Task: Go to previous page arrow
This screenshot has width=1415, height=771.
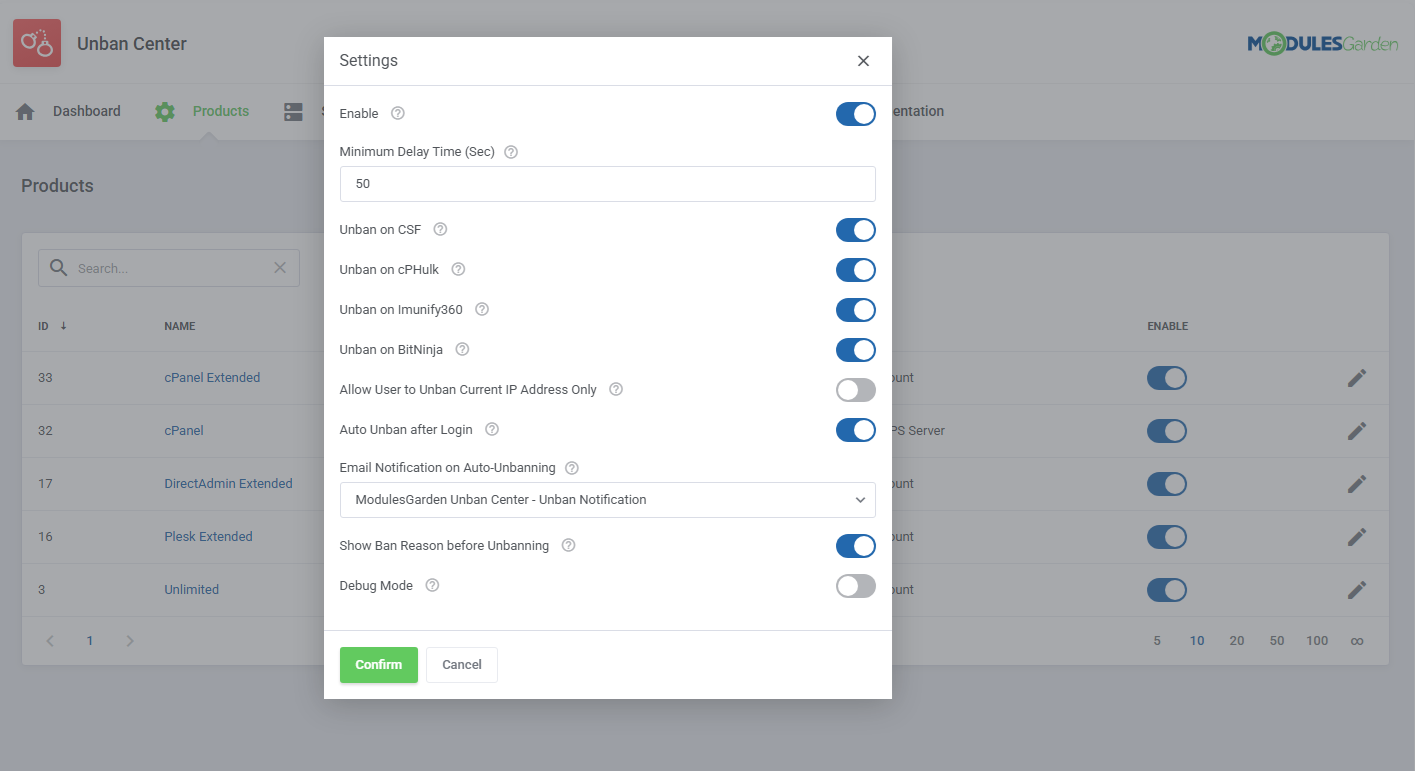Action: 50,641
